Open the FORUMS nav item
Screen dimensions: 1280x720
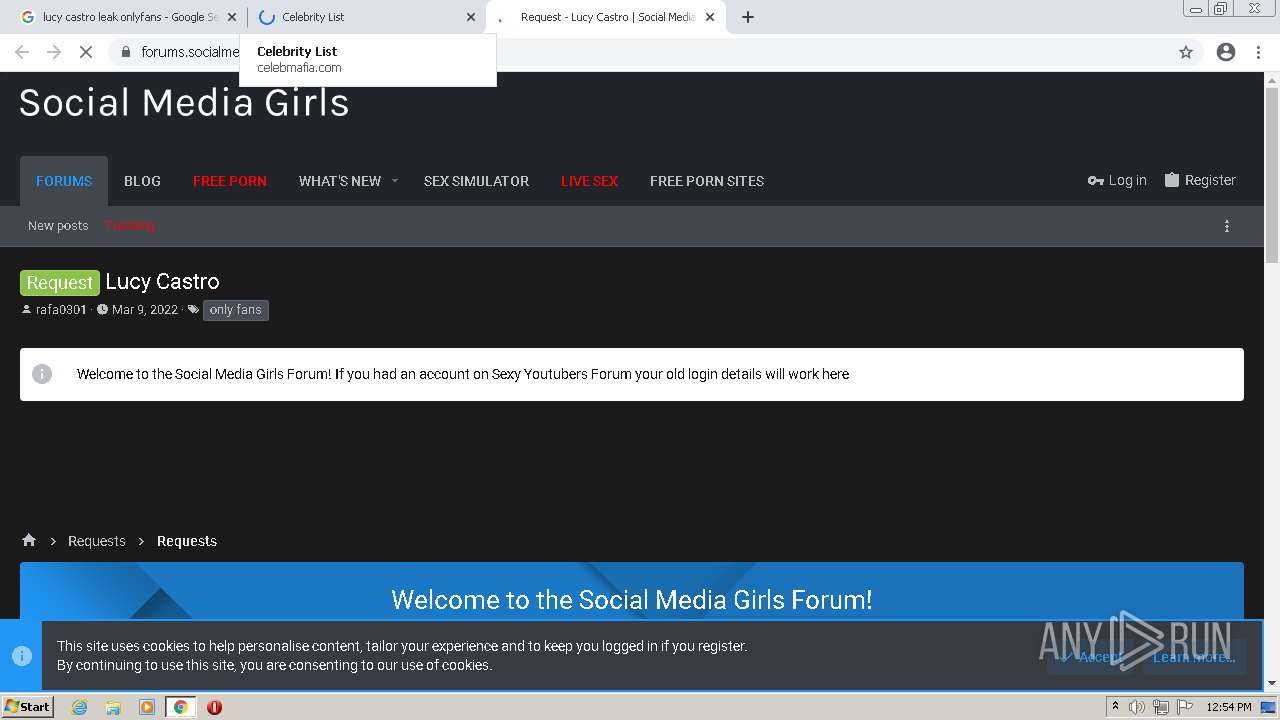[64, 181]
